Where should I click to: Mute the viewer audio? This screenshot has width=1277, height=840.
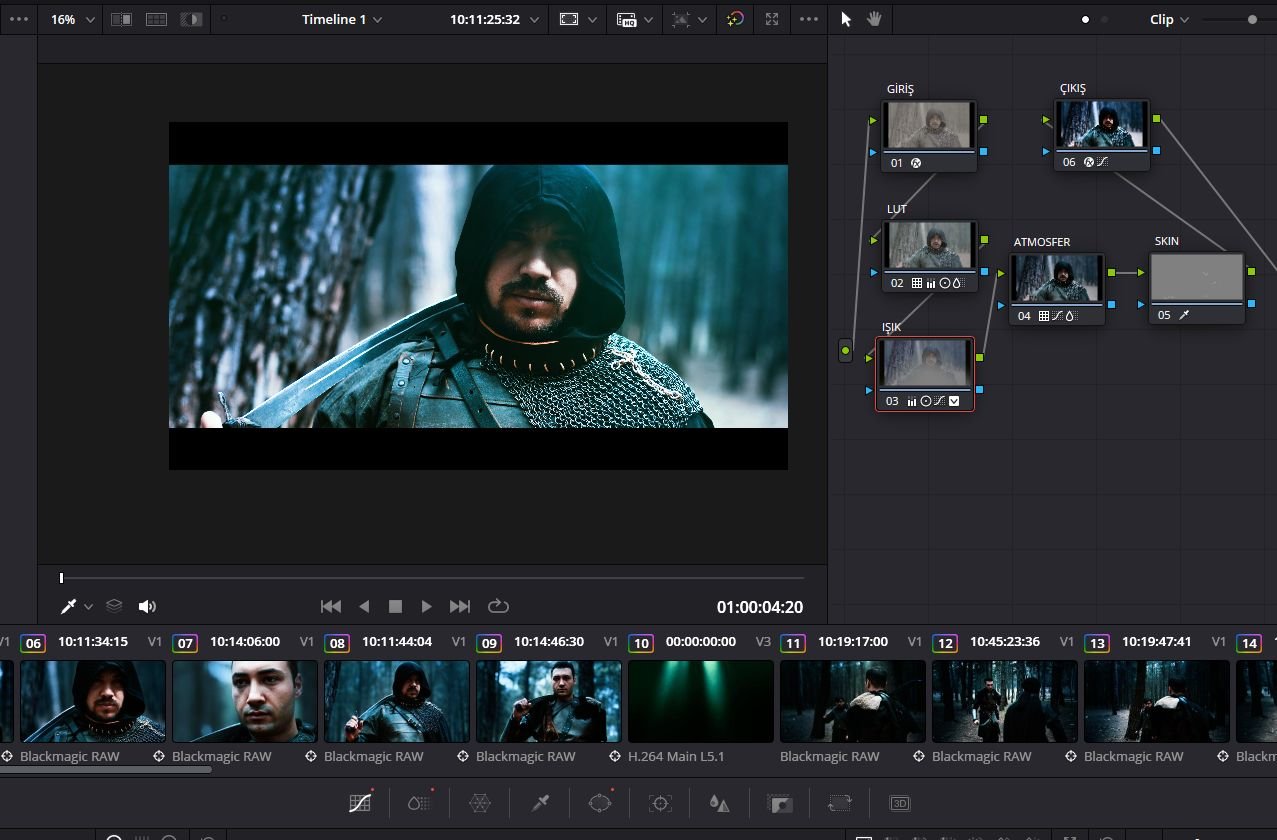click(x=147, y=606)
